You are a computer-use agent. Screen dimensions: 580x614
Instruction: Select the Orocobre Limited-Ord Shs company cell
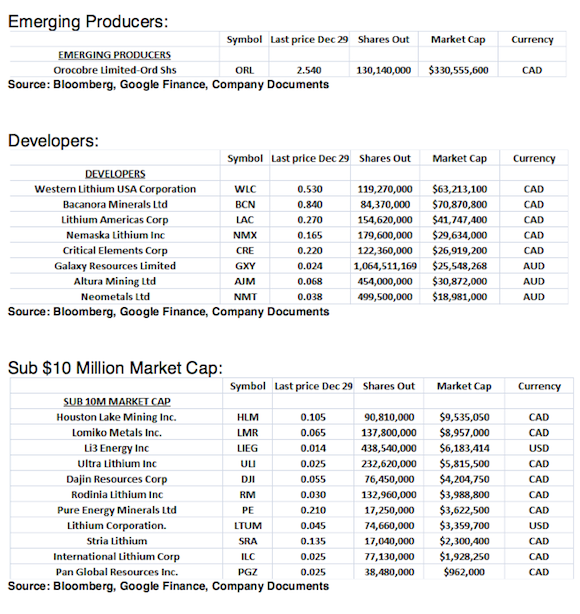[x=115, y=70]
